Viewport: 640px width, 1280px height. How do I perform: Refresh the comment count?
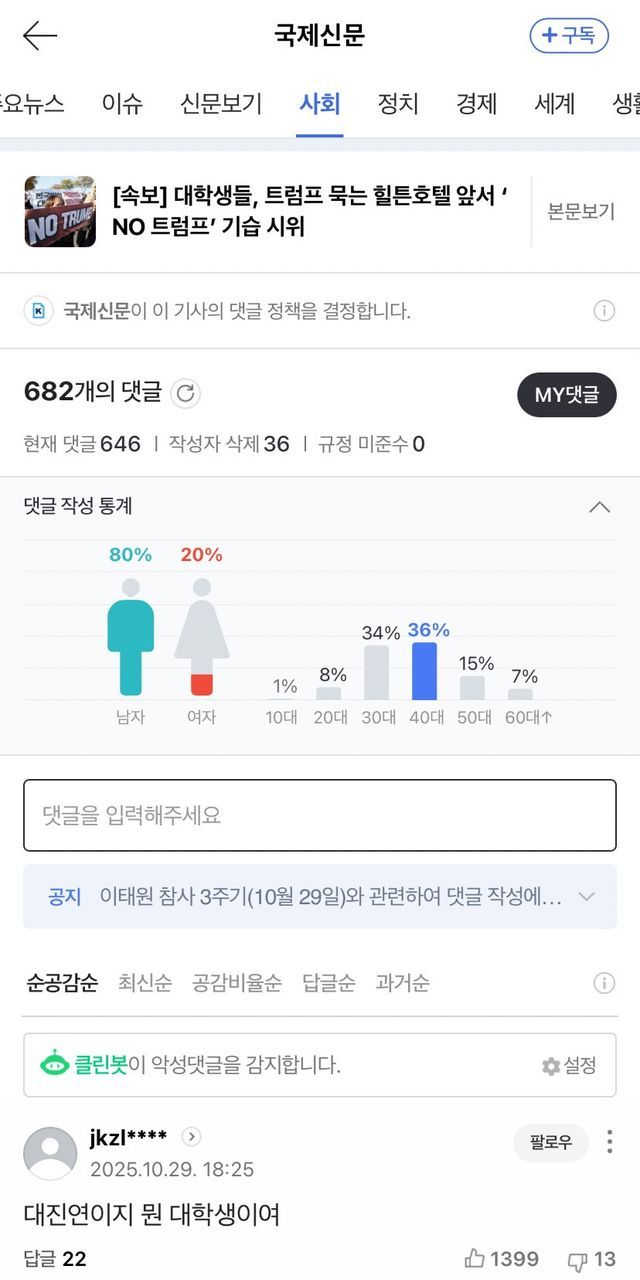[x=185, y=394]
